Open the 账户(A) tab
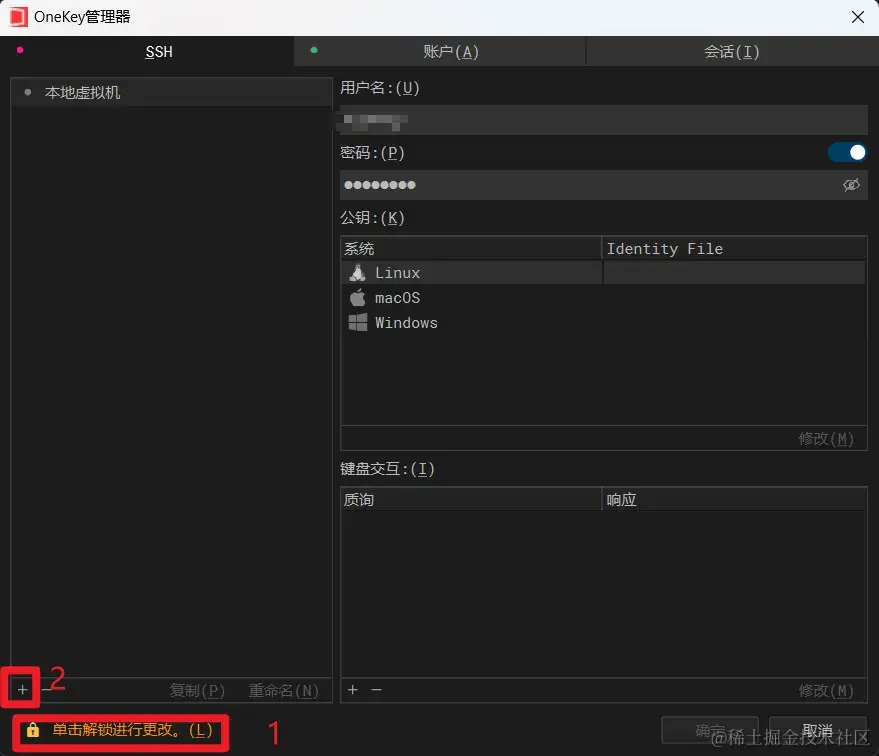Image resolution: width=879 pixels, height=756 pixels. (440, 52)
